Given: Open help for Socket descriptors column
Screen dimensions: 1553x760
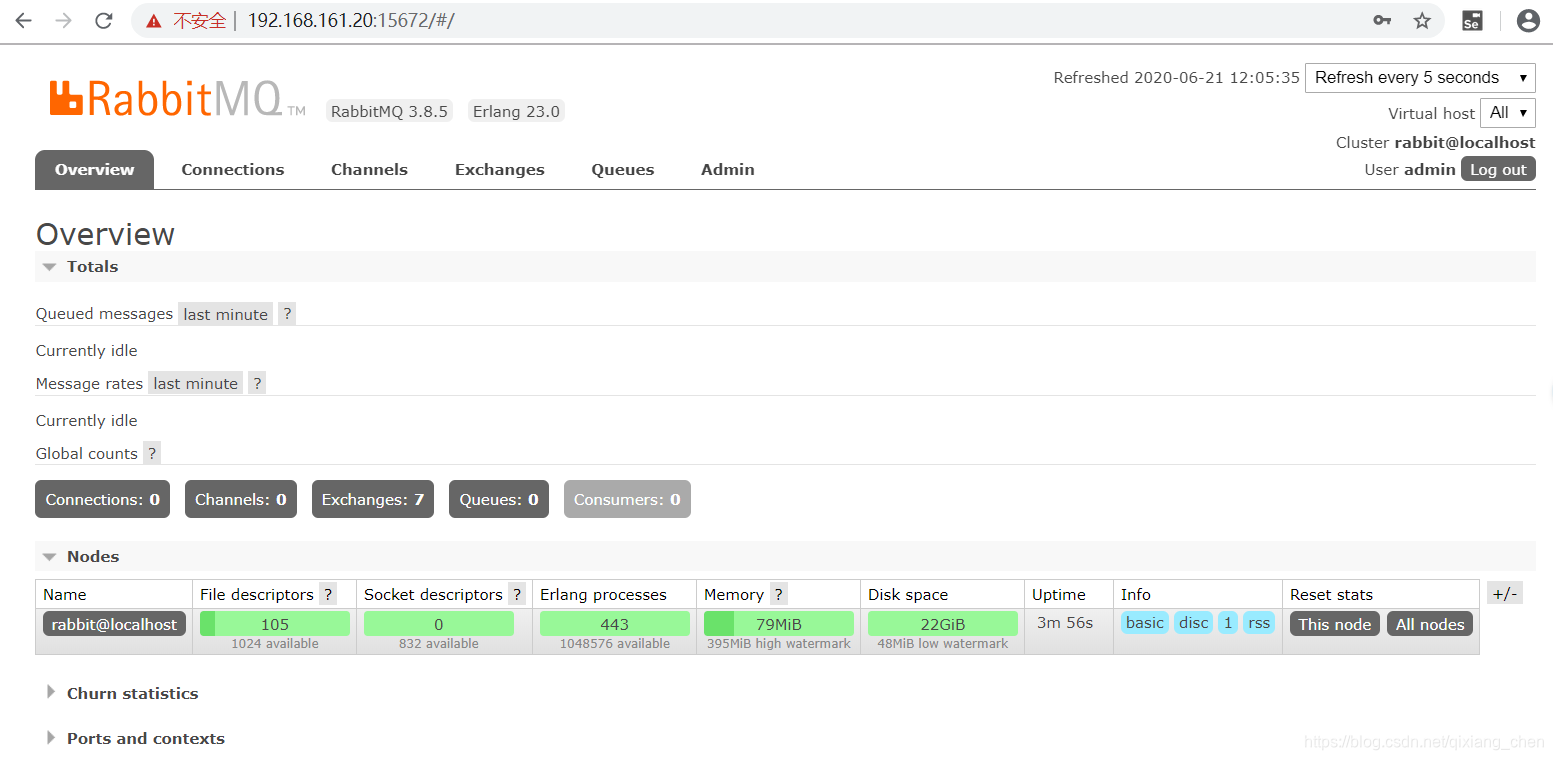Looking at the screenshot, I should pos(517,594).
